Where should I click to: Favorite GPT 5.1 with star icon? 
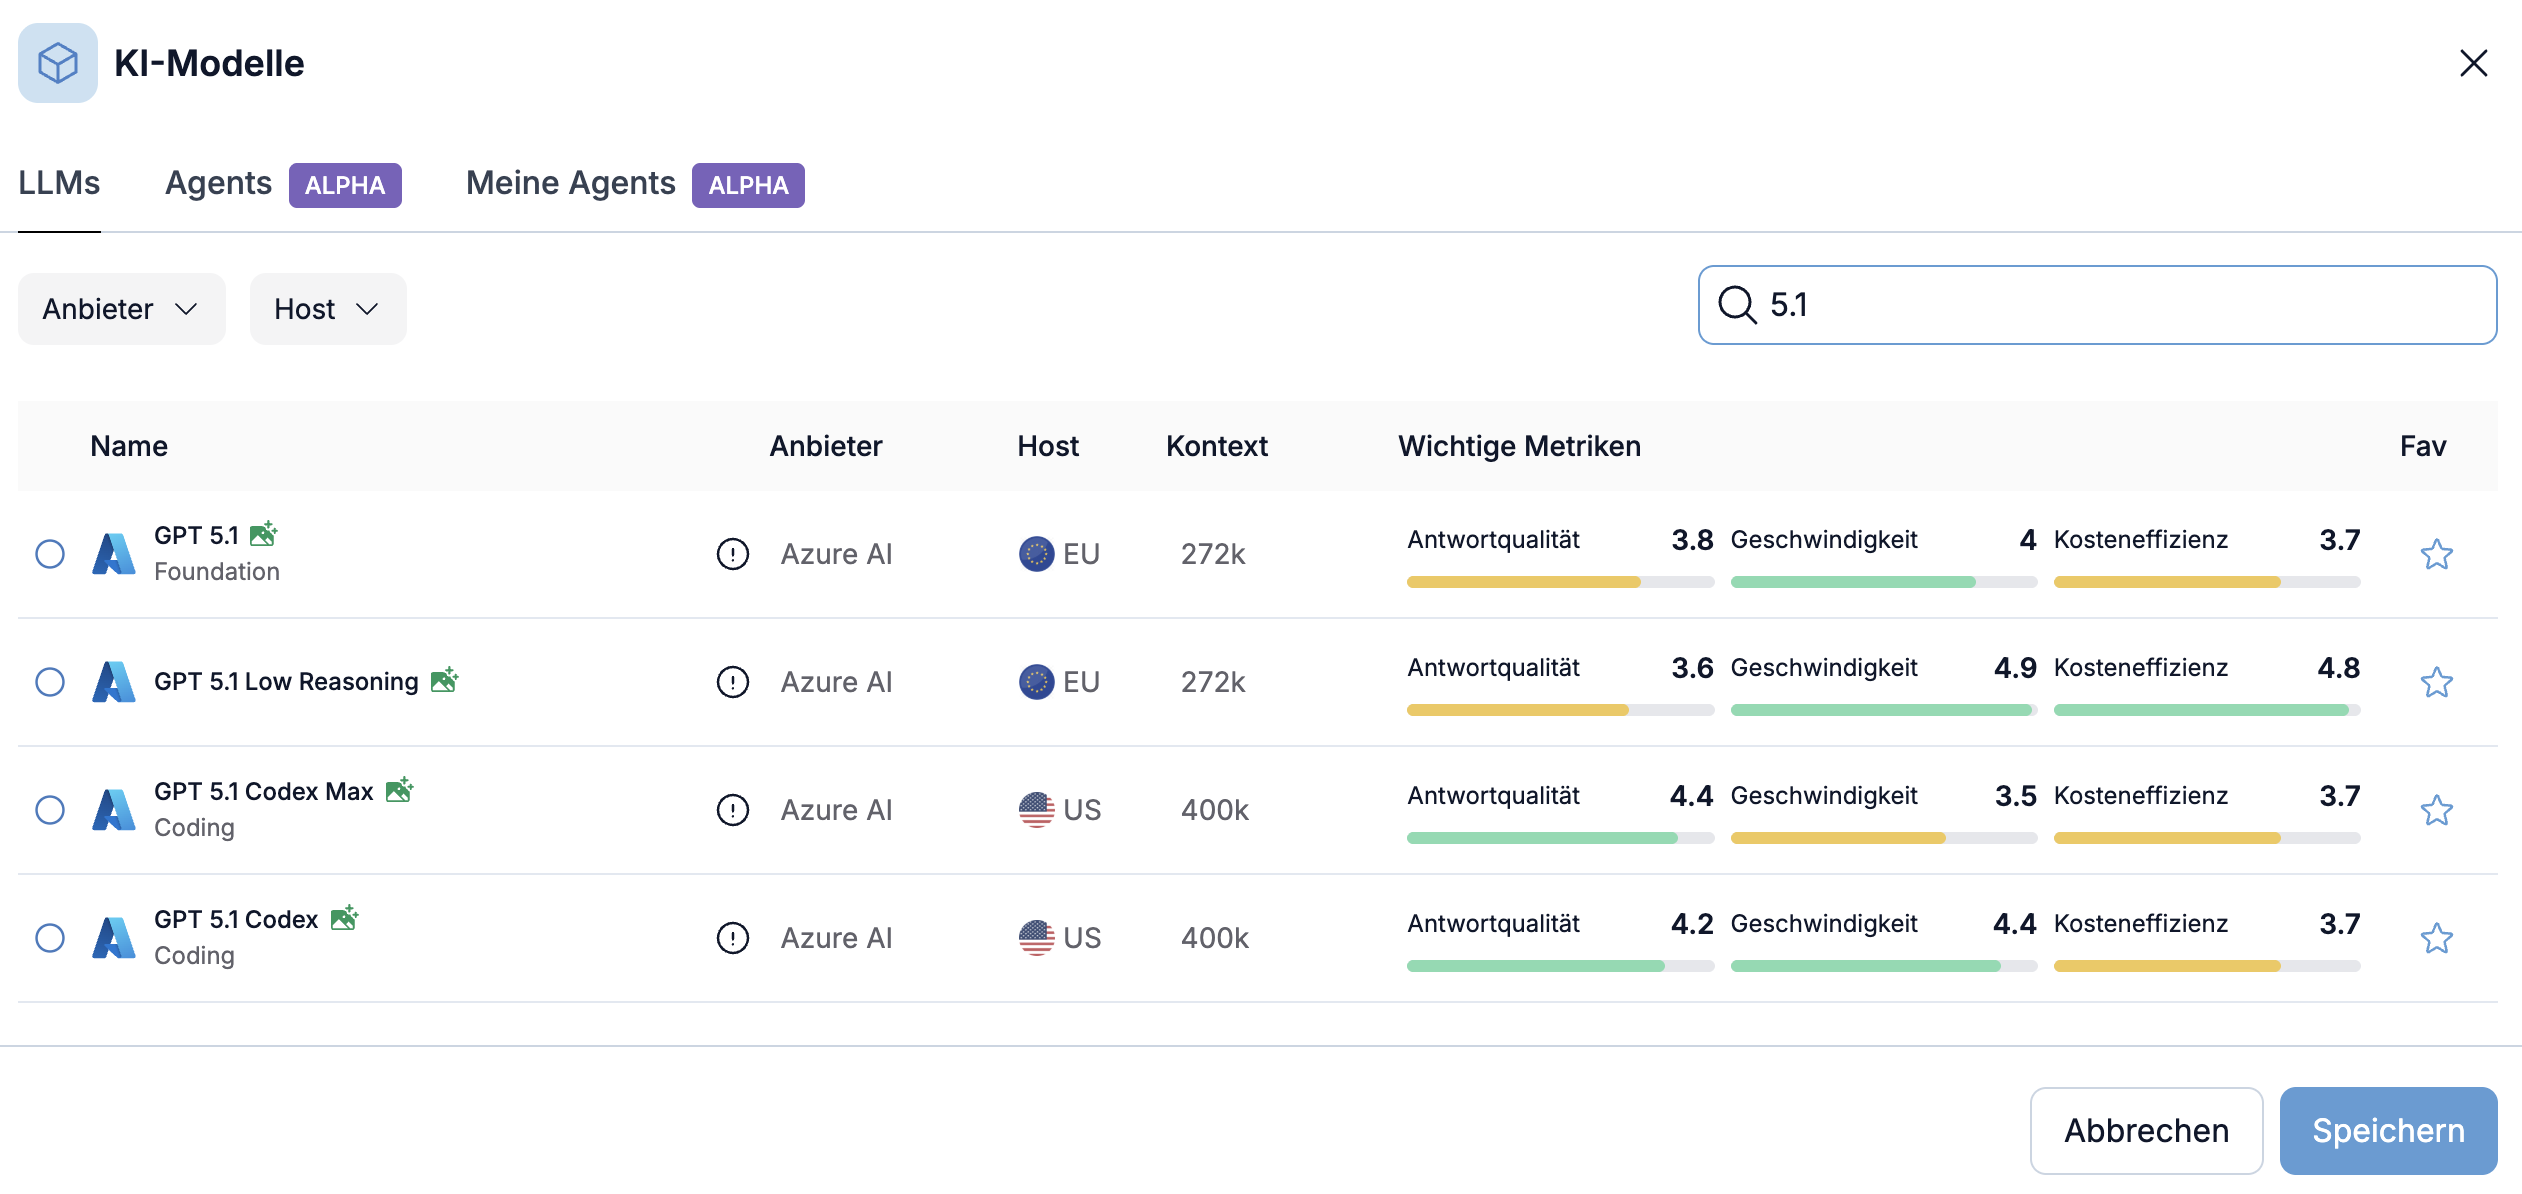[2436, 554]
